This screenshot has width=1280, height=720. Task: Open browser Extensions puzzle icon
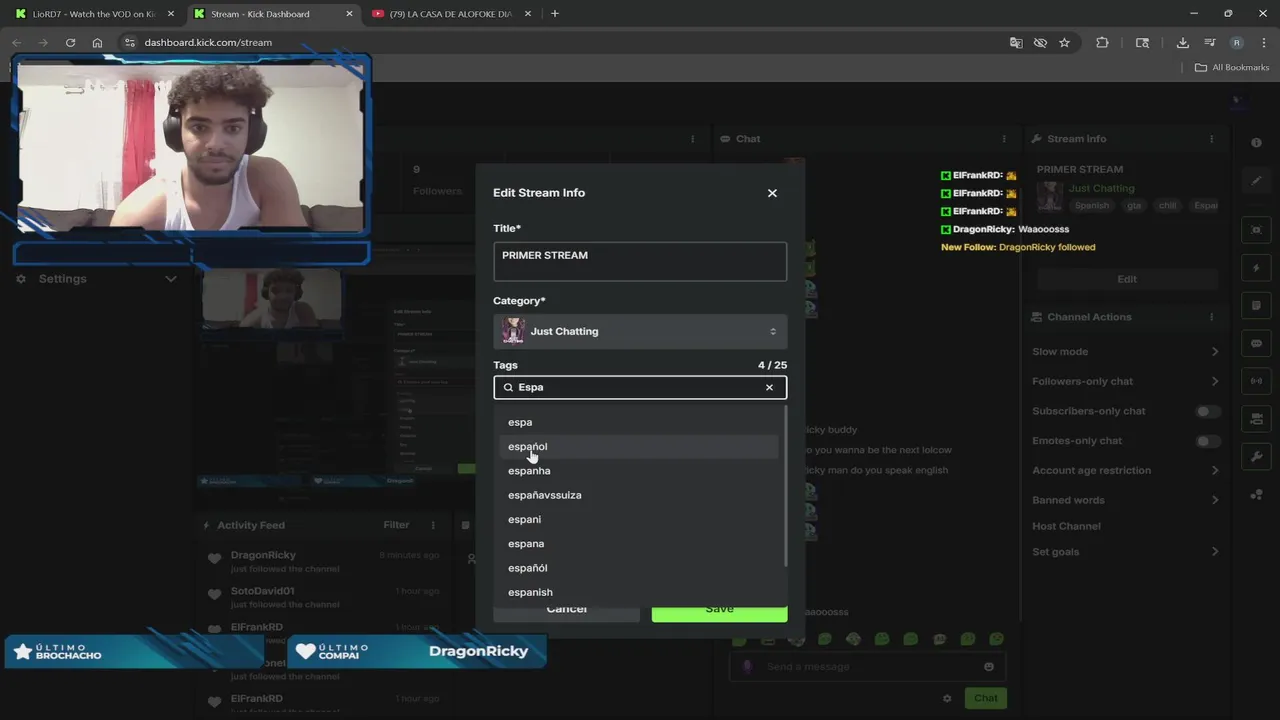coord(1102,43)
